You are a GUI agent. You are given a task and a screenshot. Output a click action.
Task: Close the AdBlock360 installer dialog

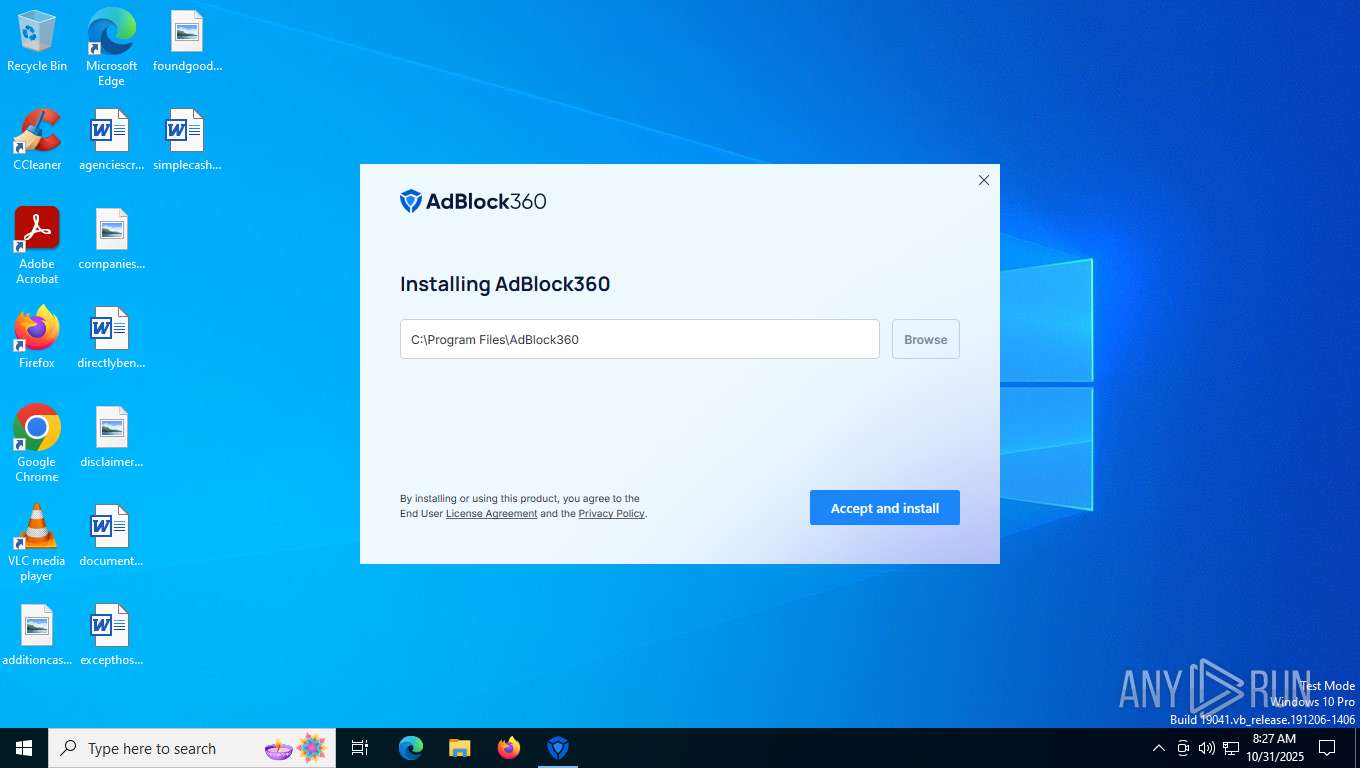point(984,180)
